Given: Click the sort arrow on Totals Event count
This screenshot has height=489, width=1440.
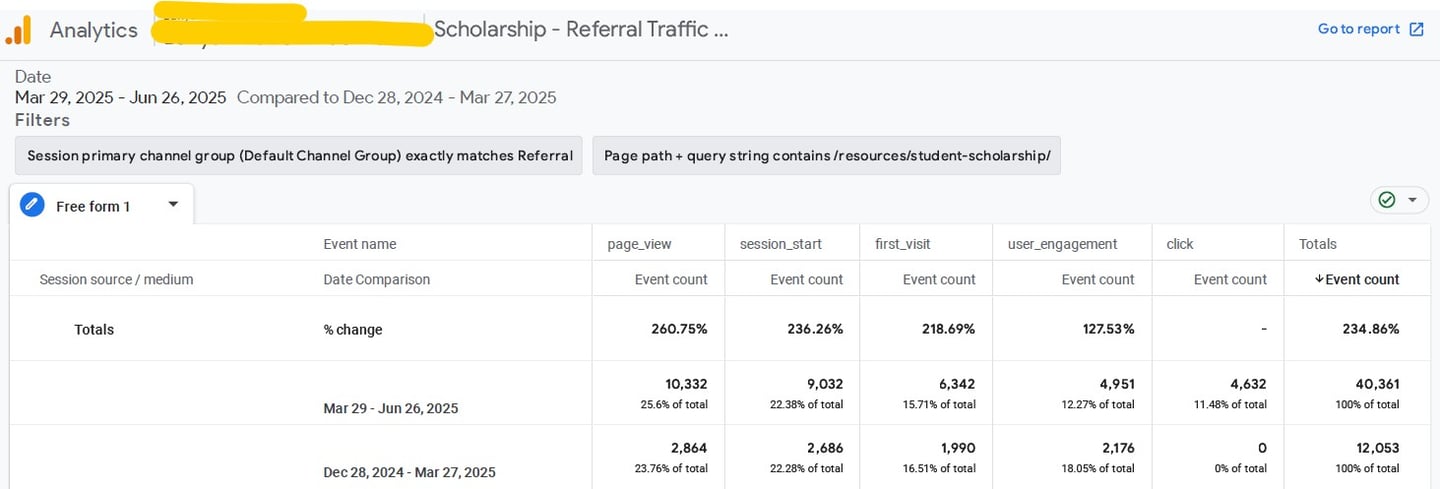Looking at the screenshot, I should point(1319,280).
